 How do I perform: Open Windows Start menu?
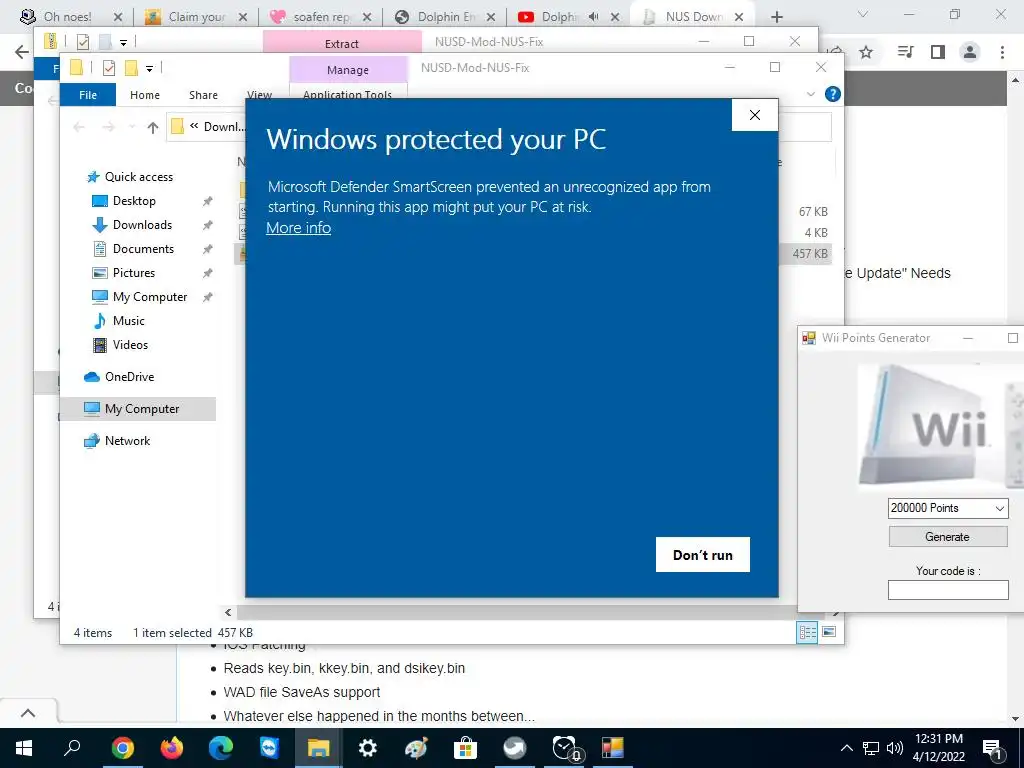point(24,748)
